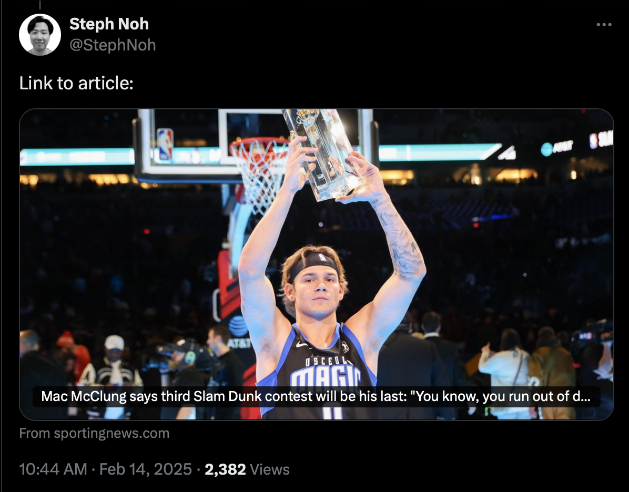Viewport: 629px width, 492px height.
Task: Click the trophy in the article photo
Action: (321, 154)
